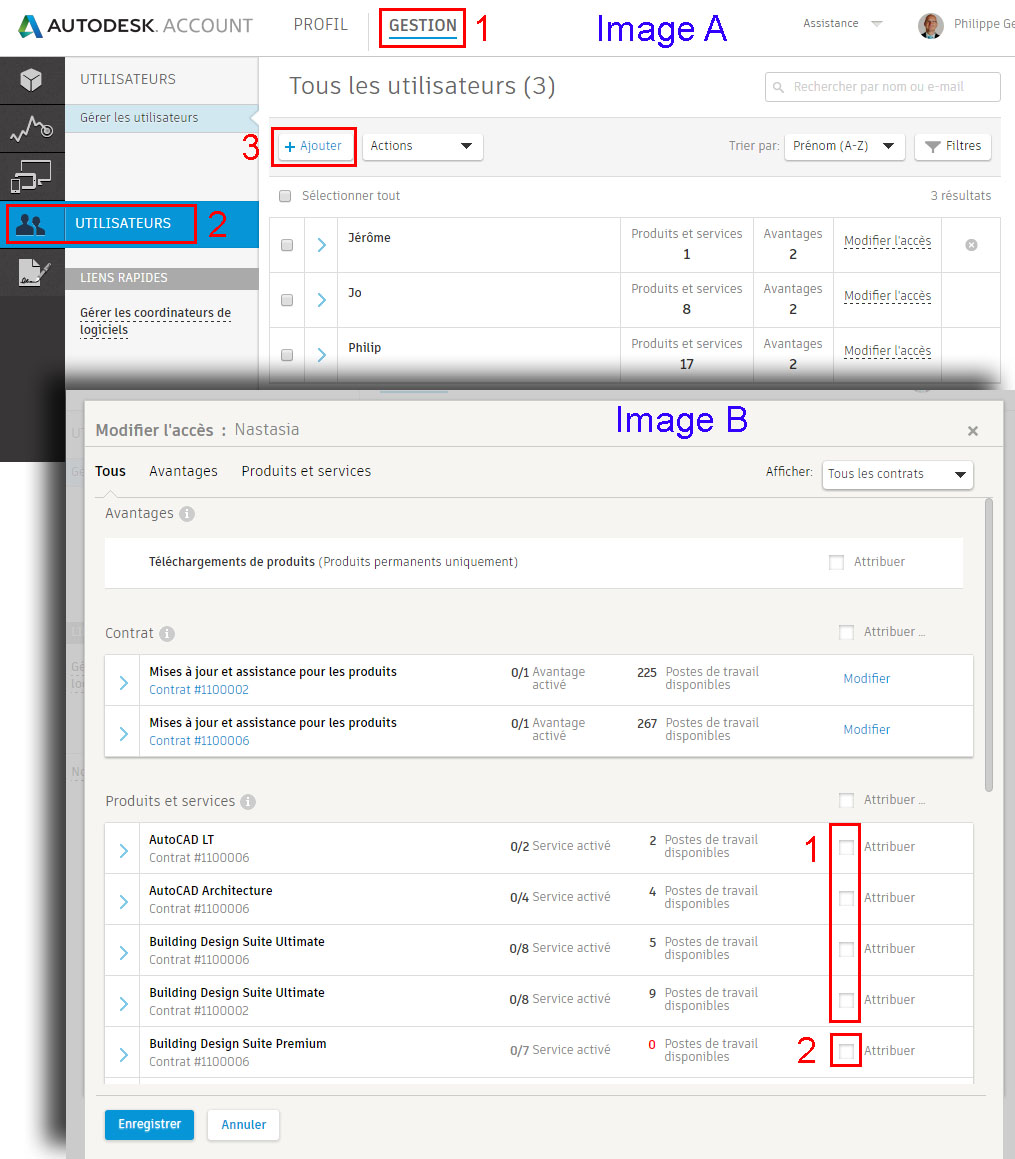Viewport: 1015px width, 1159px height.
Task: Click the user profile avatar photo
Action: [931, 25]
